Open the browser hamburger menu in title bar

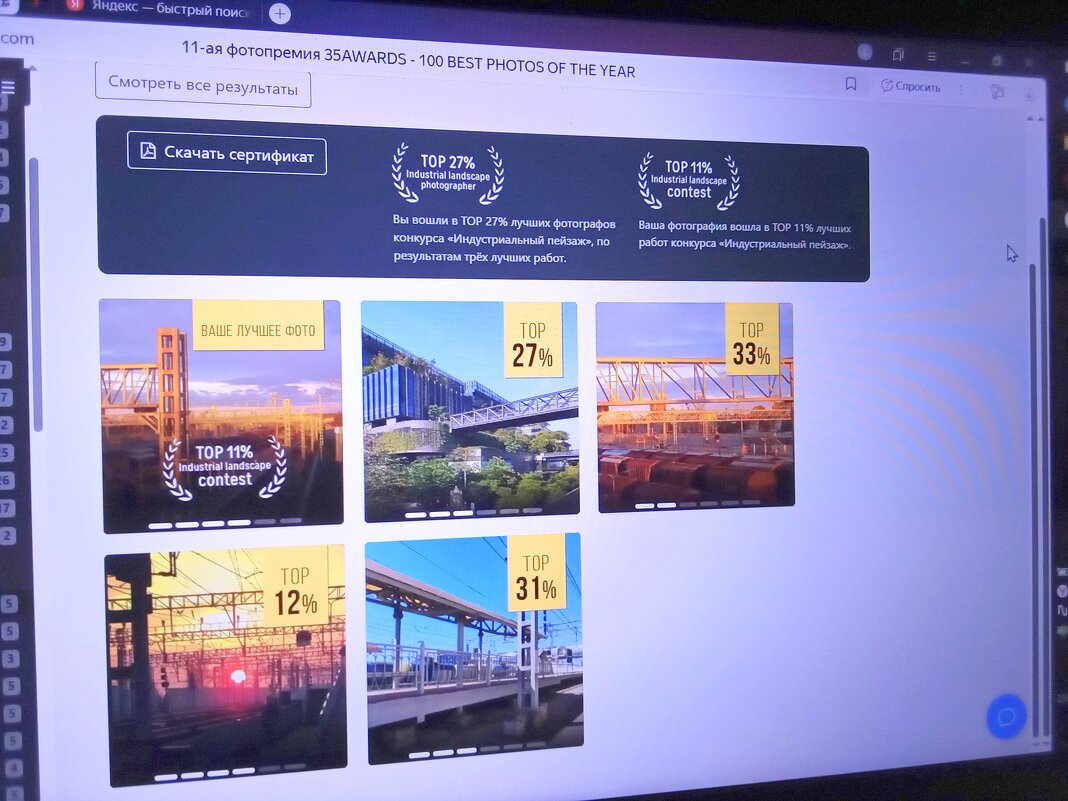932,56
